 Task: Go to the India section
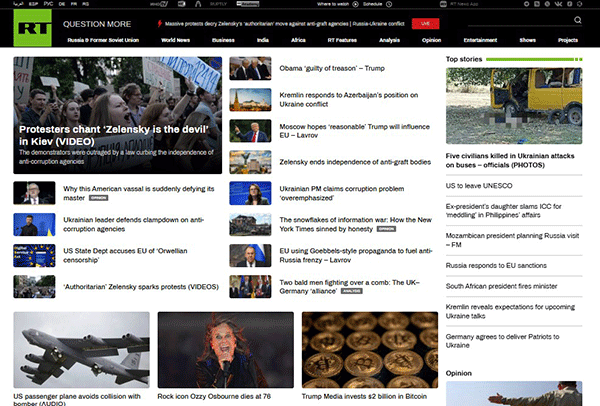[x=262, y=40]
